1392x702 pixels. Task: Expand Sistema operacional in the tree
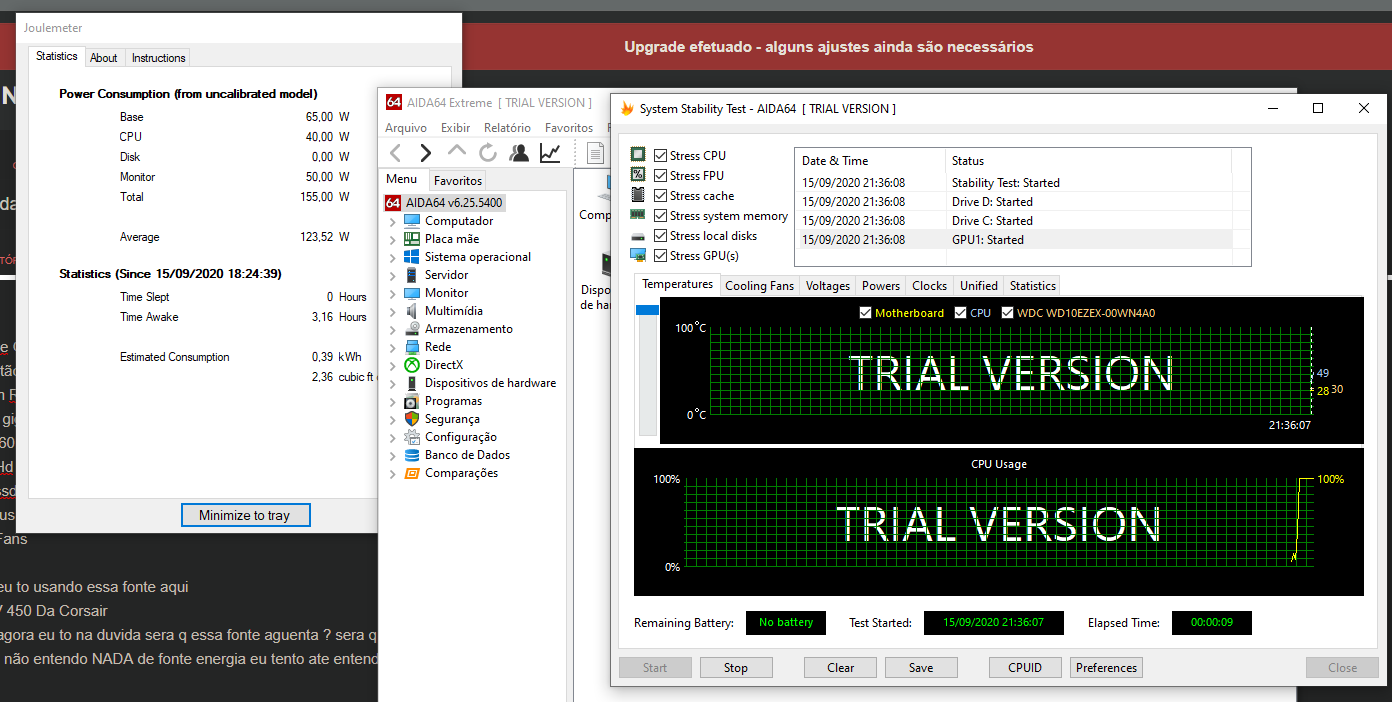pyautogui.click(x=393, y=257)
